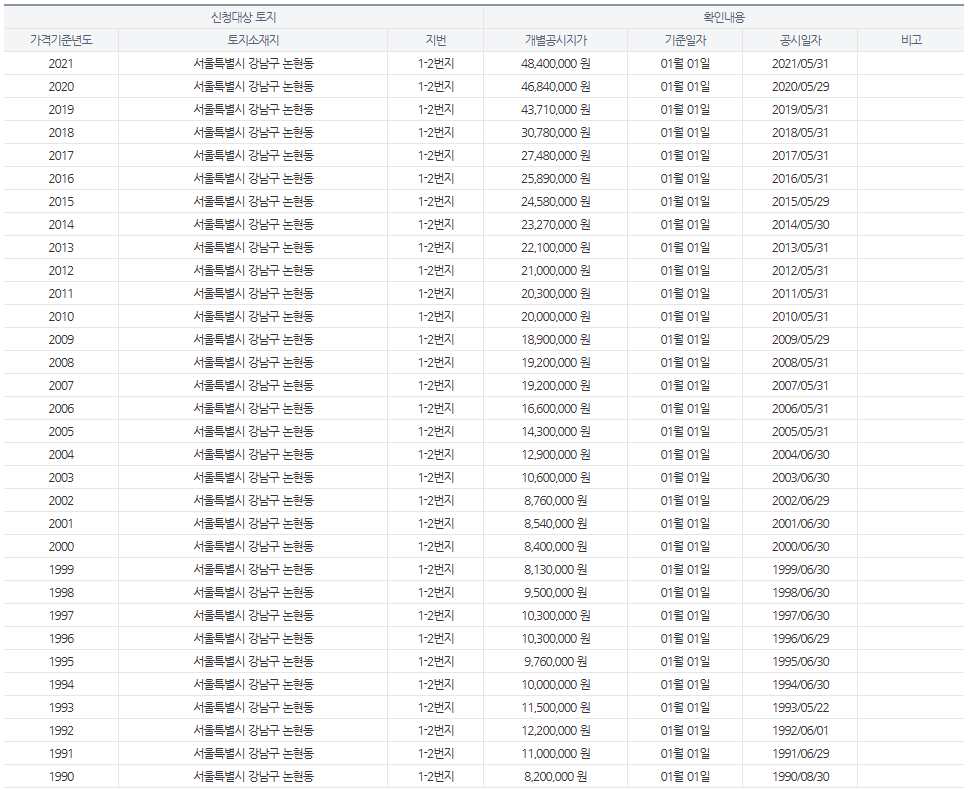
Task: Select the price 16,600,000 원
Action: pos(556,409)
